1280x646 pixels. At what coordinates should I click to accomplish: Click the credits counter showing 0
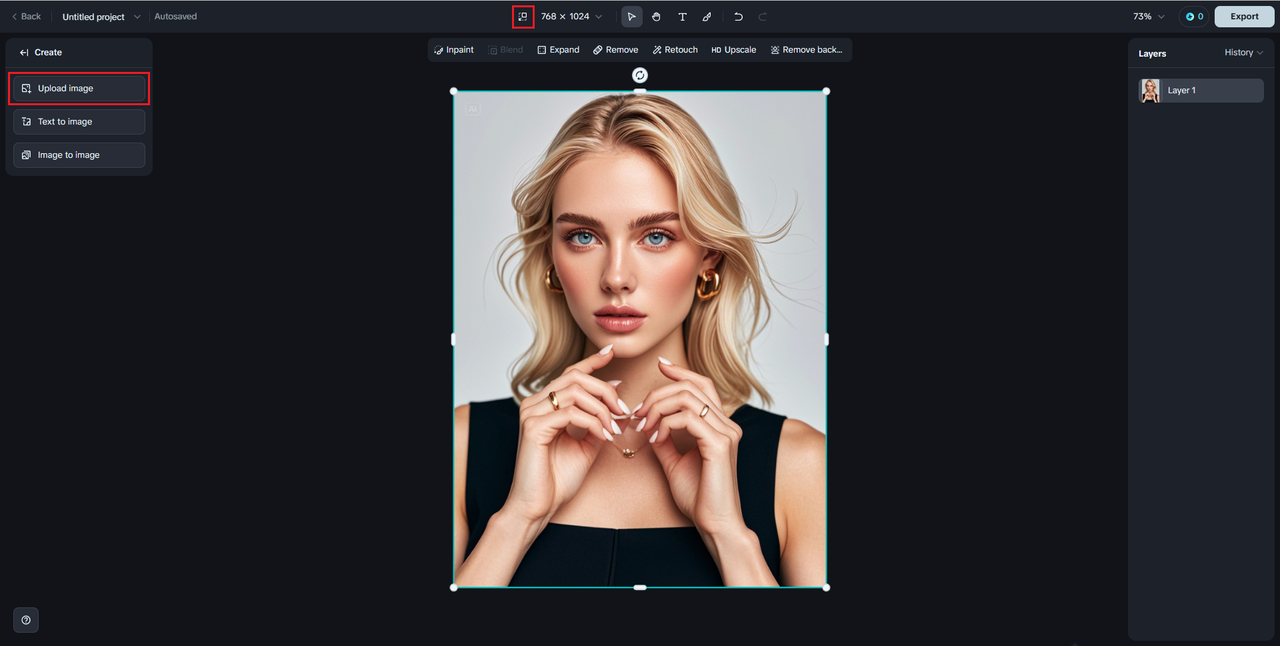pyautogui.click(x=1194, y=17)
